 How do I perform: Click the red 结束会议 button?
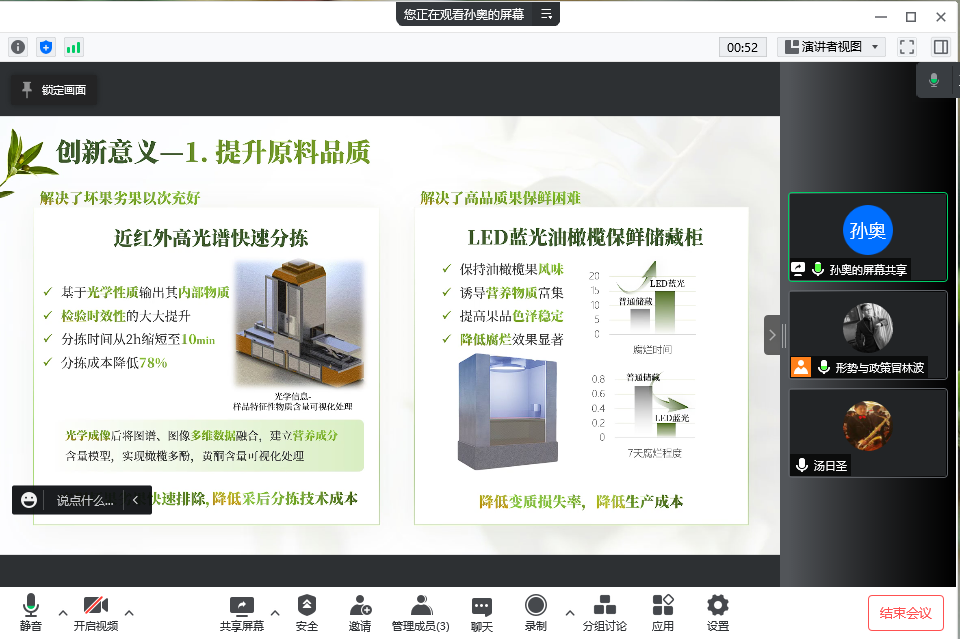[905, 612]
